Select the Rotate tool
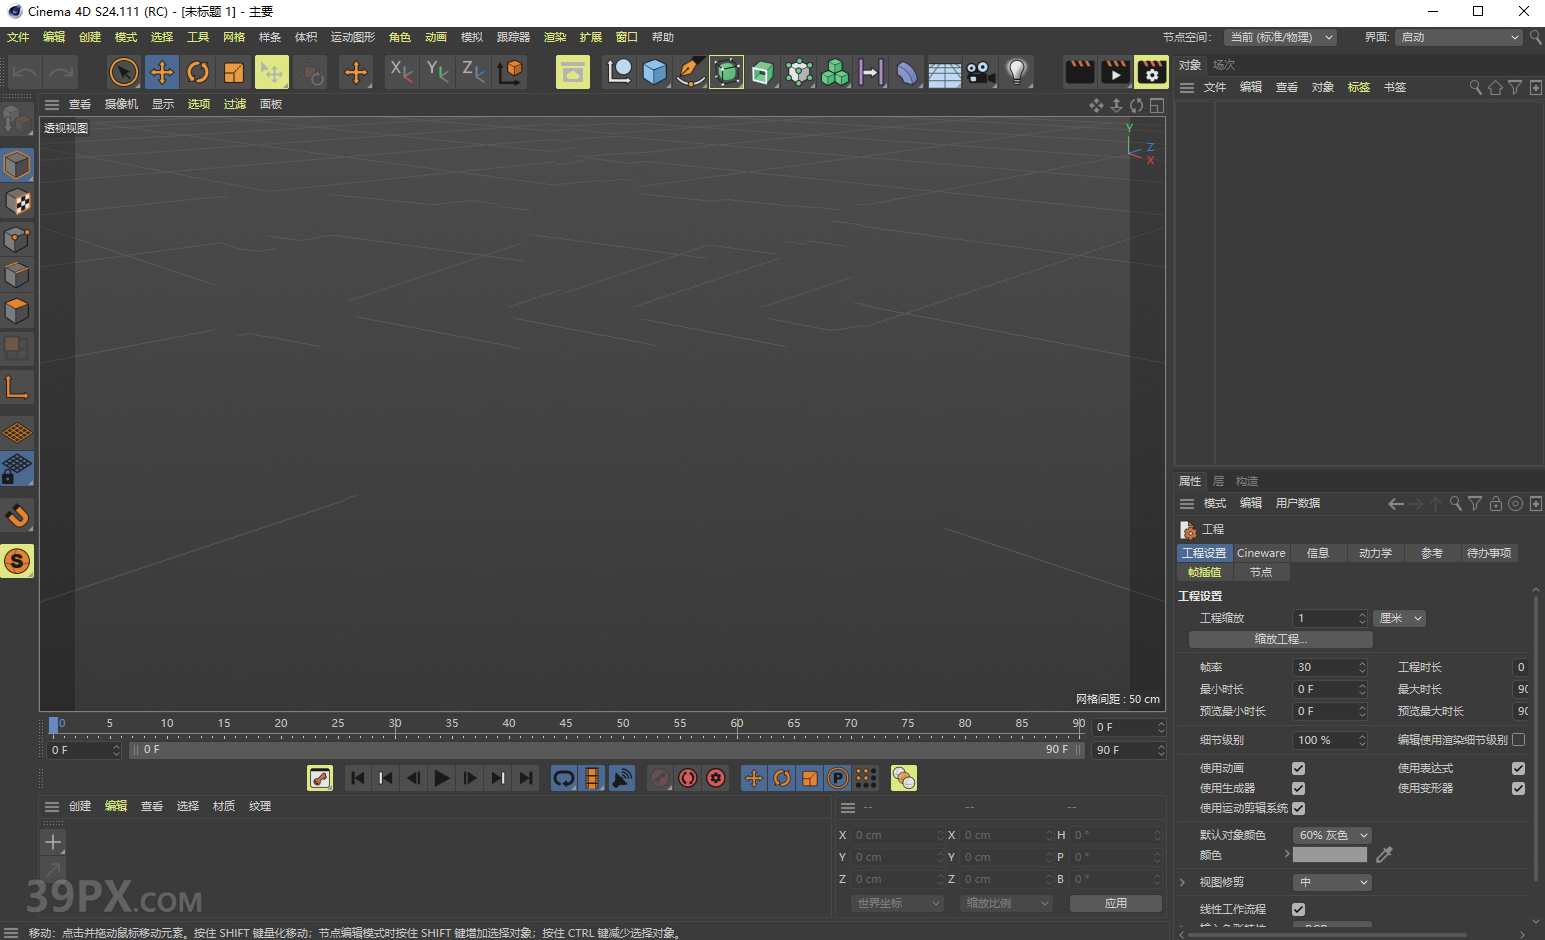 point(198,72)
